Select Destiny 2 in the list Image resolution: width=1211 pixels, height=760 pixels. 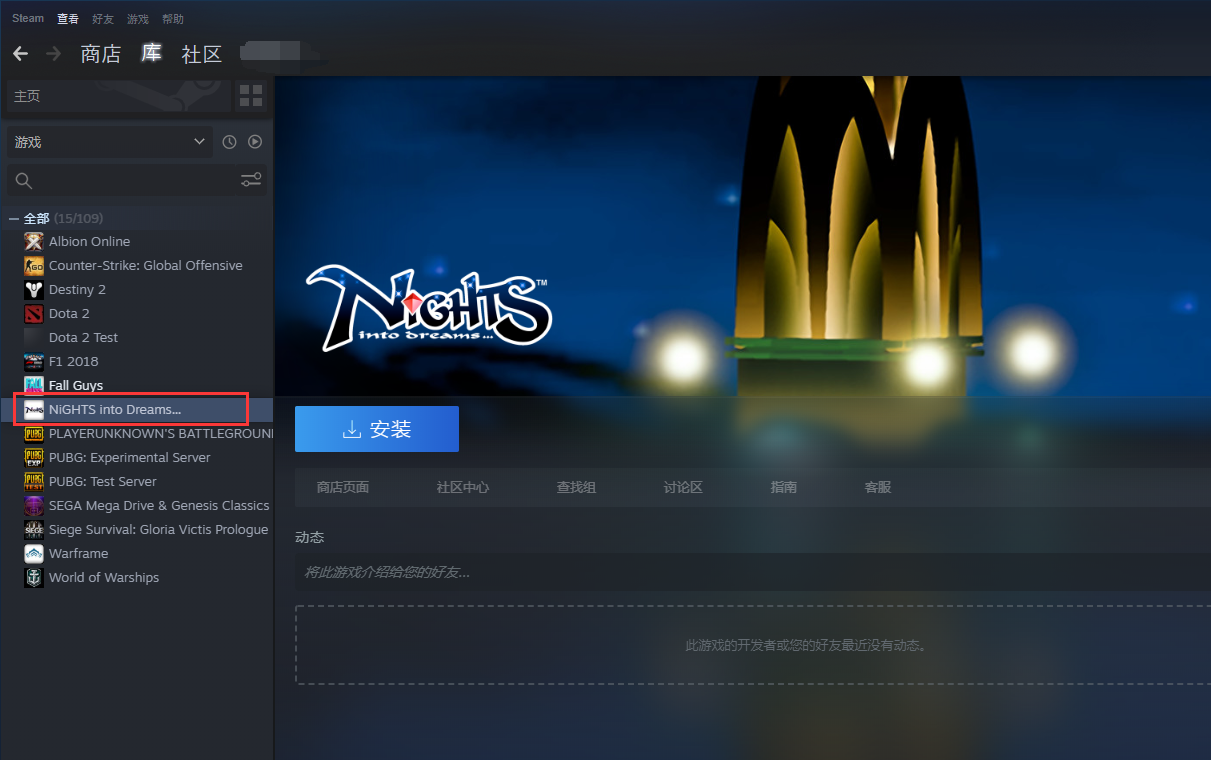77,289
